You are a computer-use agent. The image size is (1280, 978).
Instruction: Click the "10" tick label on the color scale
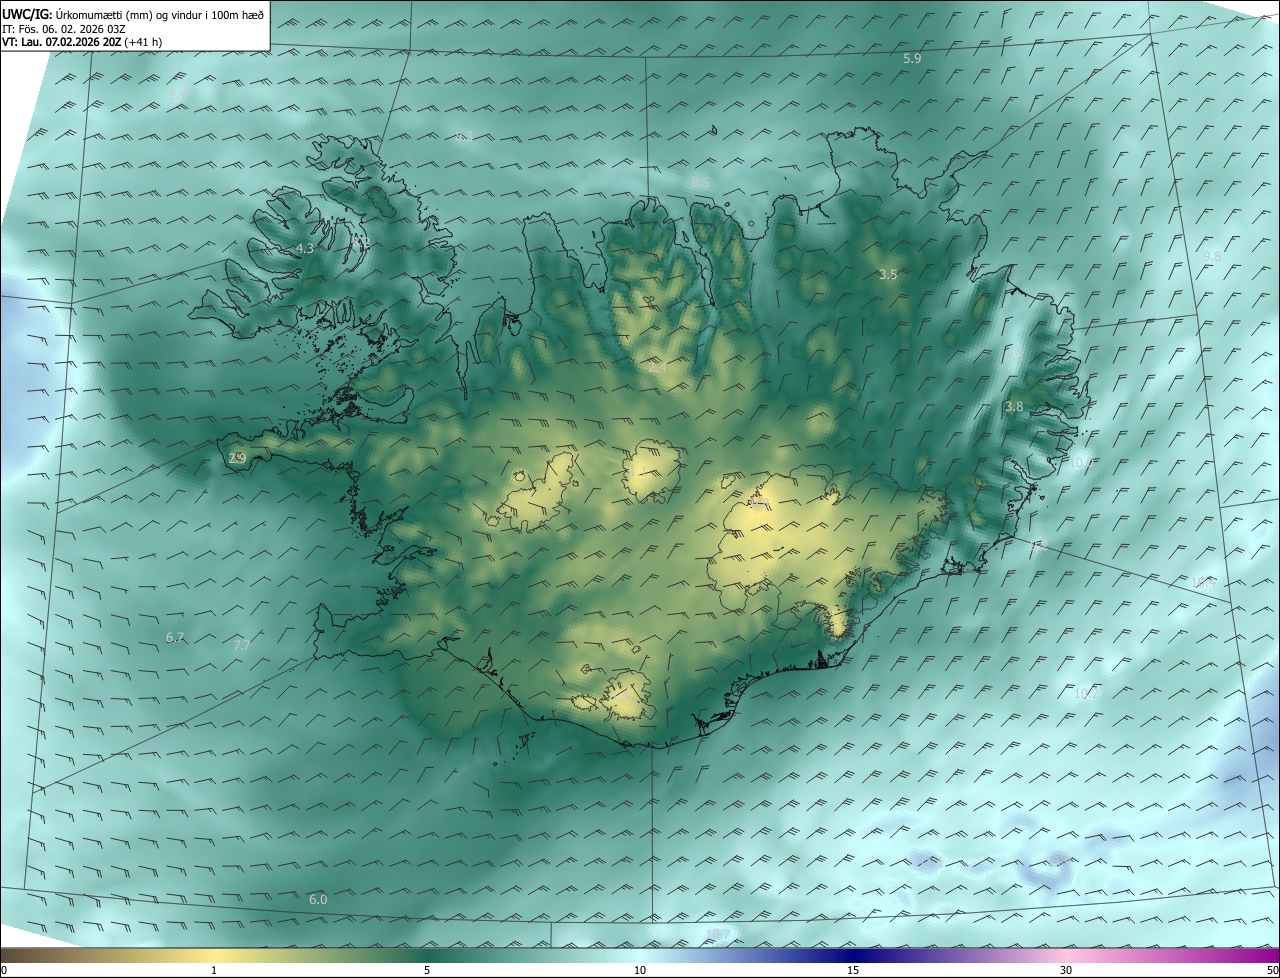pyautogui.click(x=640, y=970)
